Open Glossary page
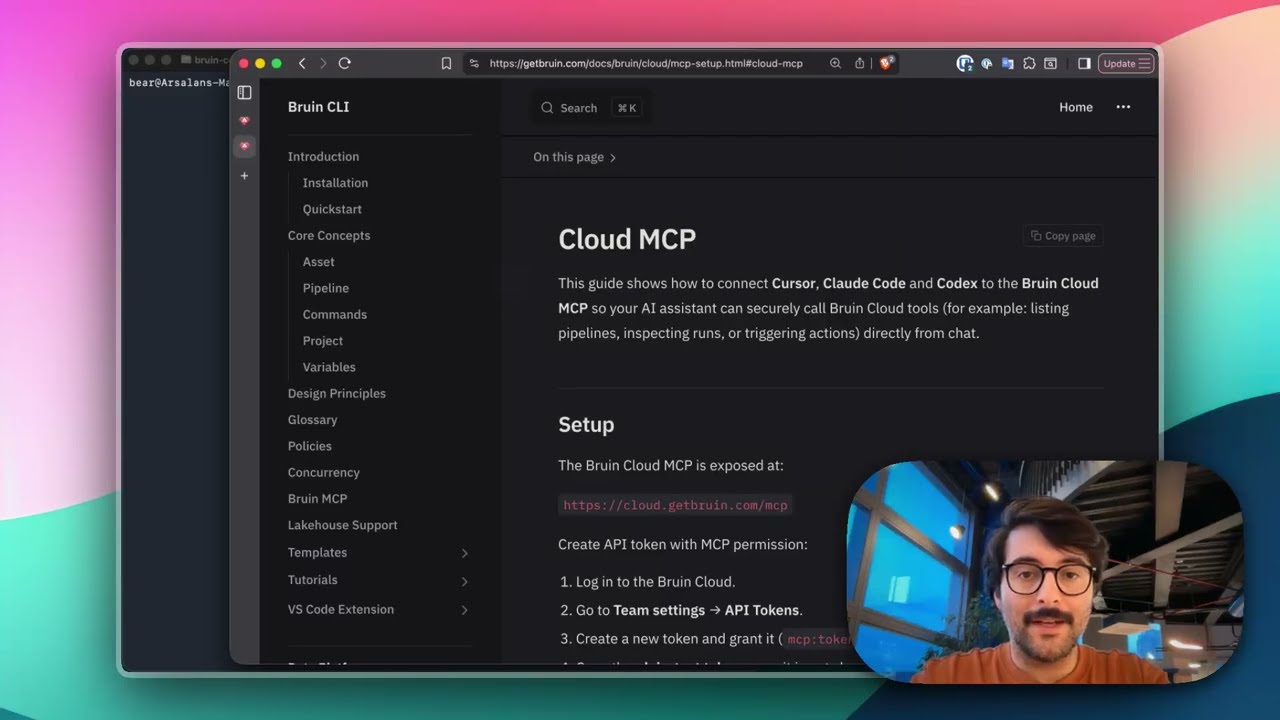This screenshot has height=720, width=1280. pos(312,420)
